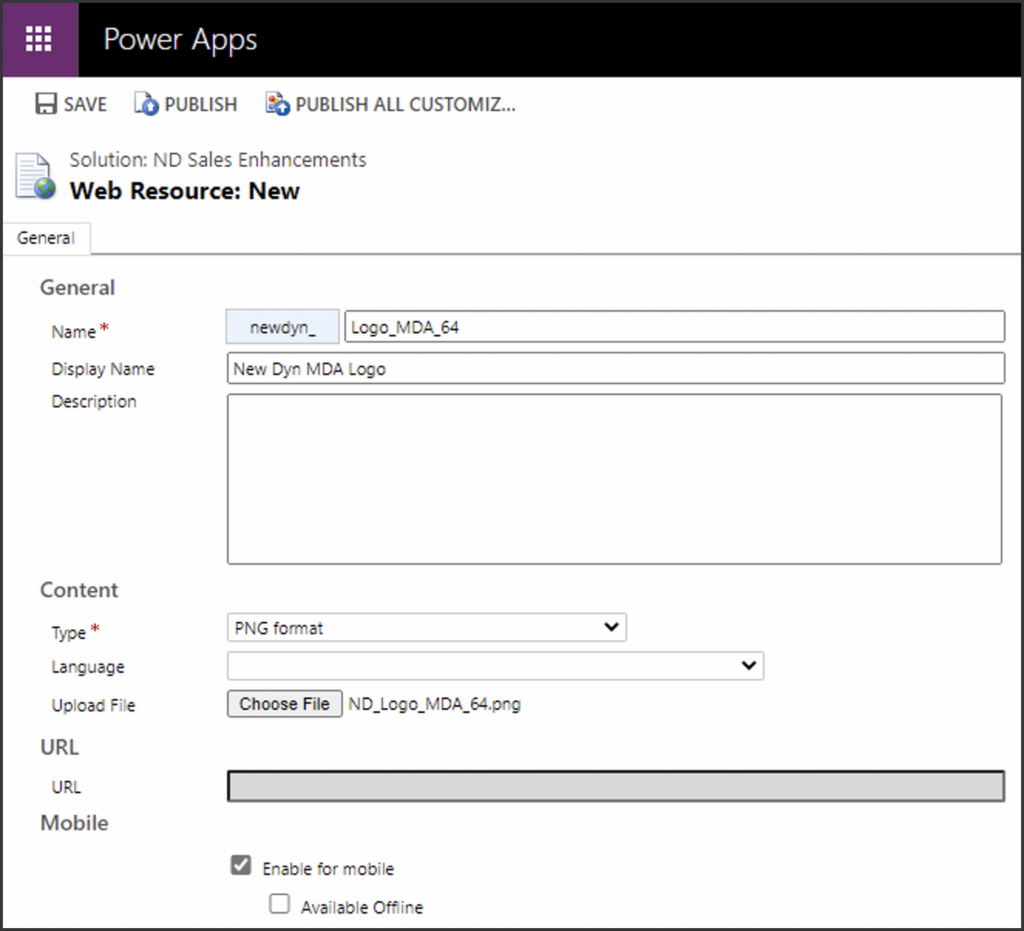Click the Web Resource: New heading
The height and width of the screenshot is (931, 1024).
point(185,191)
